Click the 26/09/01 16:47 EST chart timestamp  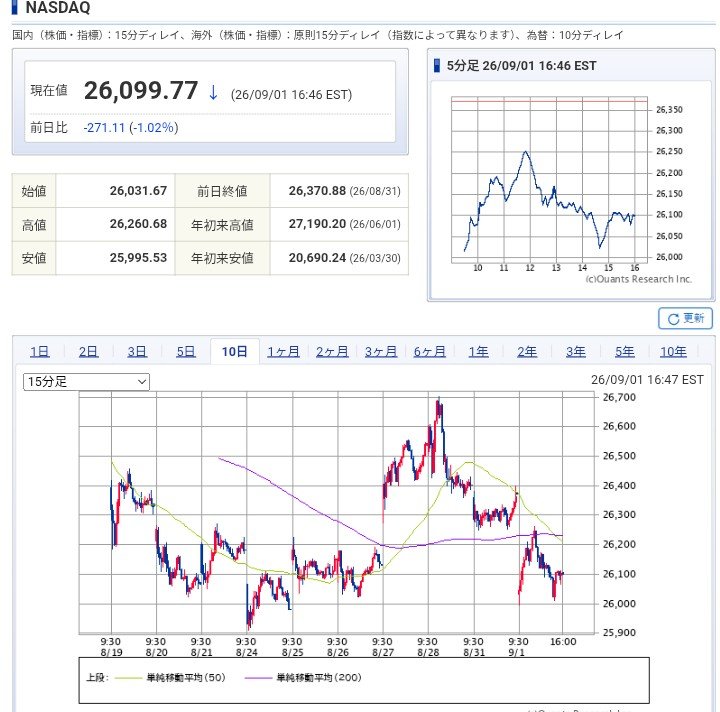pyautogui.click(x=647, y=380)
